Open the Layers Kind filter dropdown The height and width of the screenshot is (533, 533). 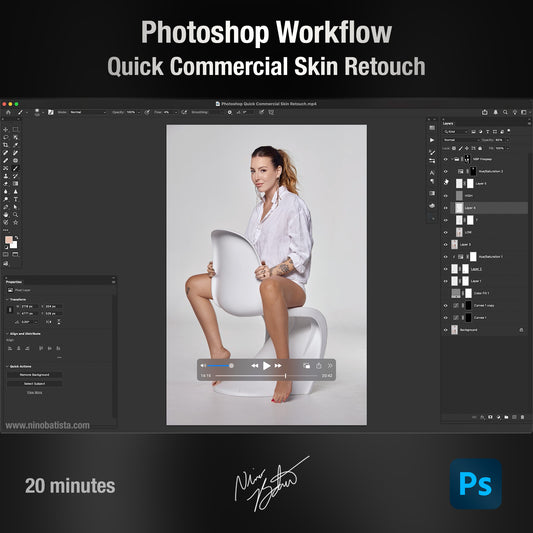tap(456, 132)
